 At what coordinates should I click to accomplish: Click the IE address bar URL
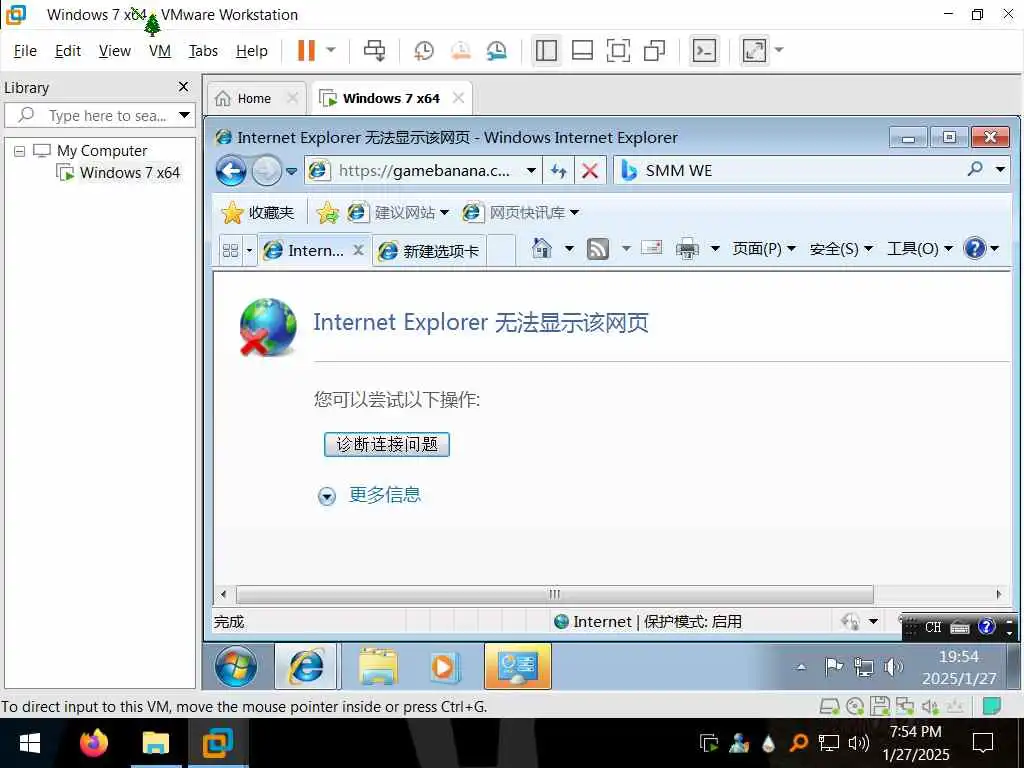[424, 171]
